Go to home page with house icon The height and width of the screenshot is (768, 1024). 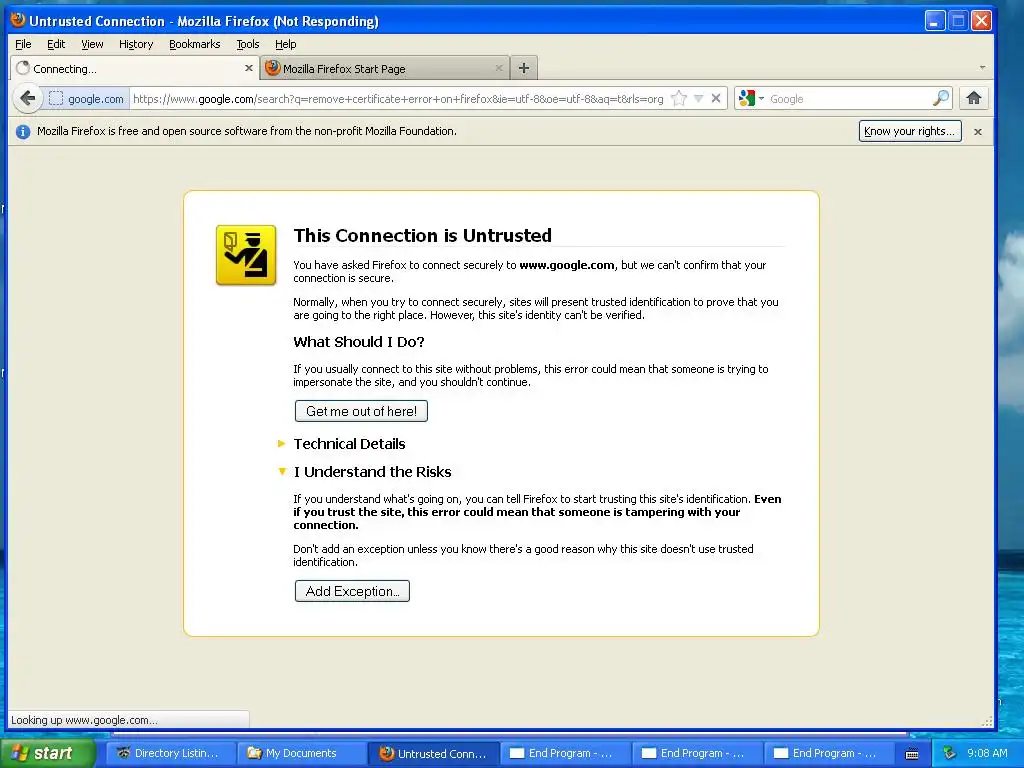pos(974,99)
